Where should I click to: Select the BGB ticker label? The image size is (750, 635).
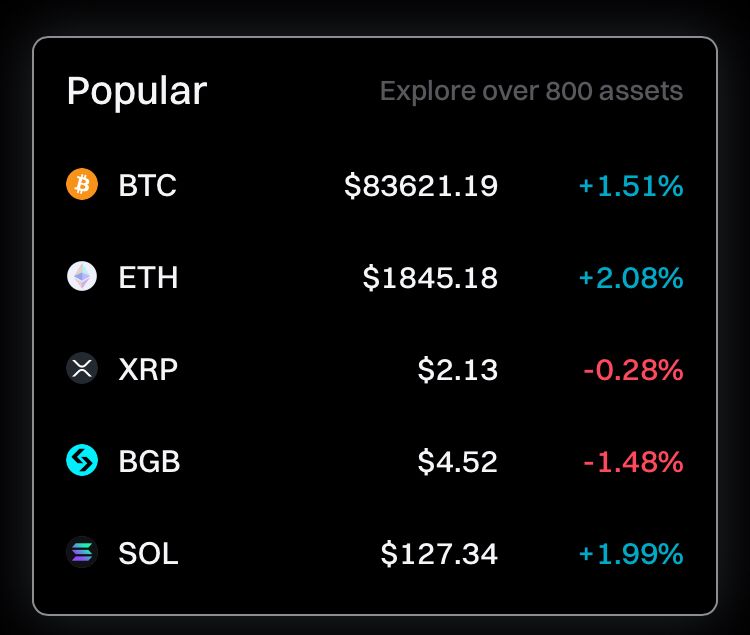pos(149,461)
